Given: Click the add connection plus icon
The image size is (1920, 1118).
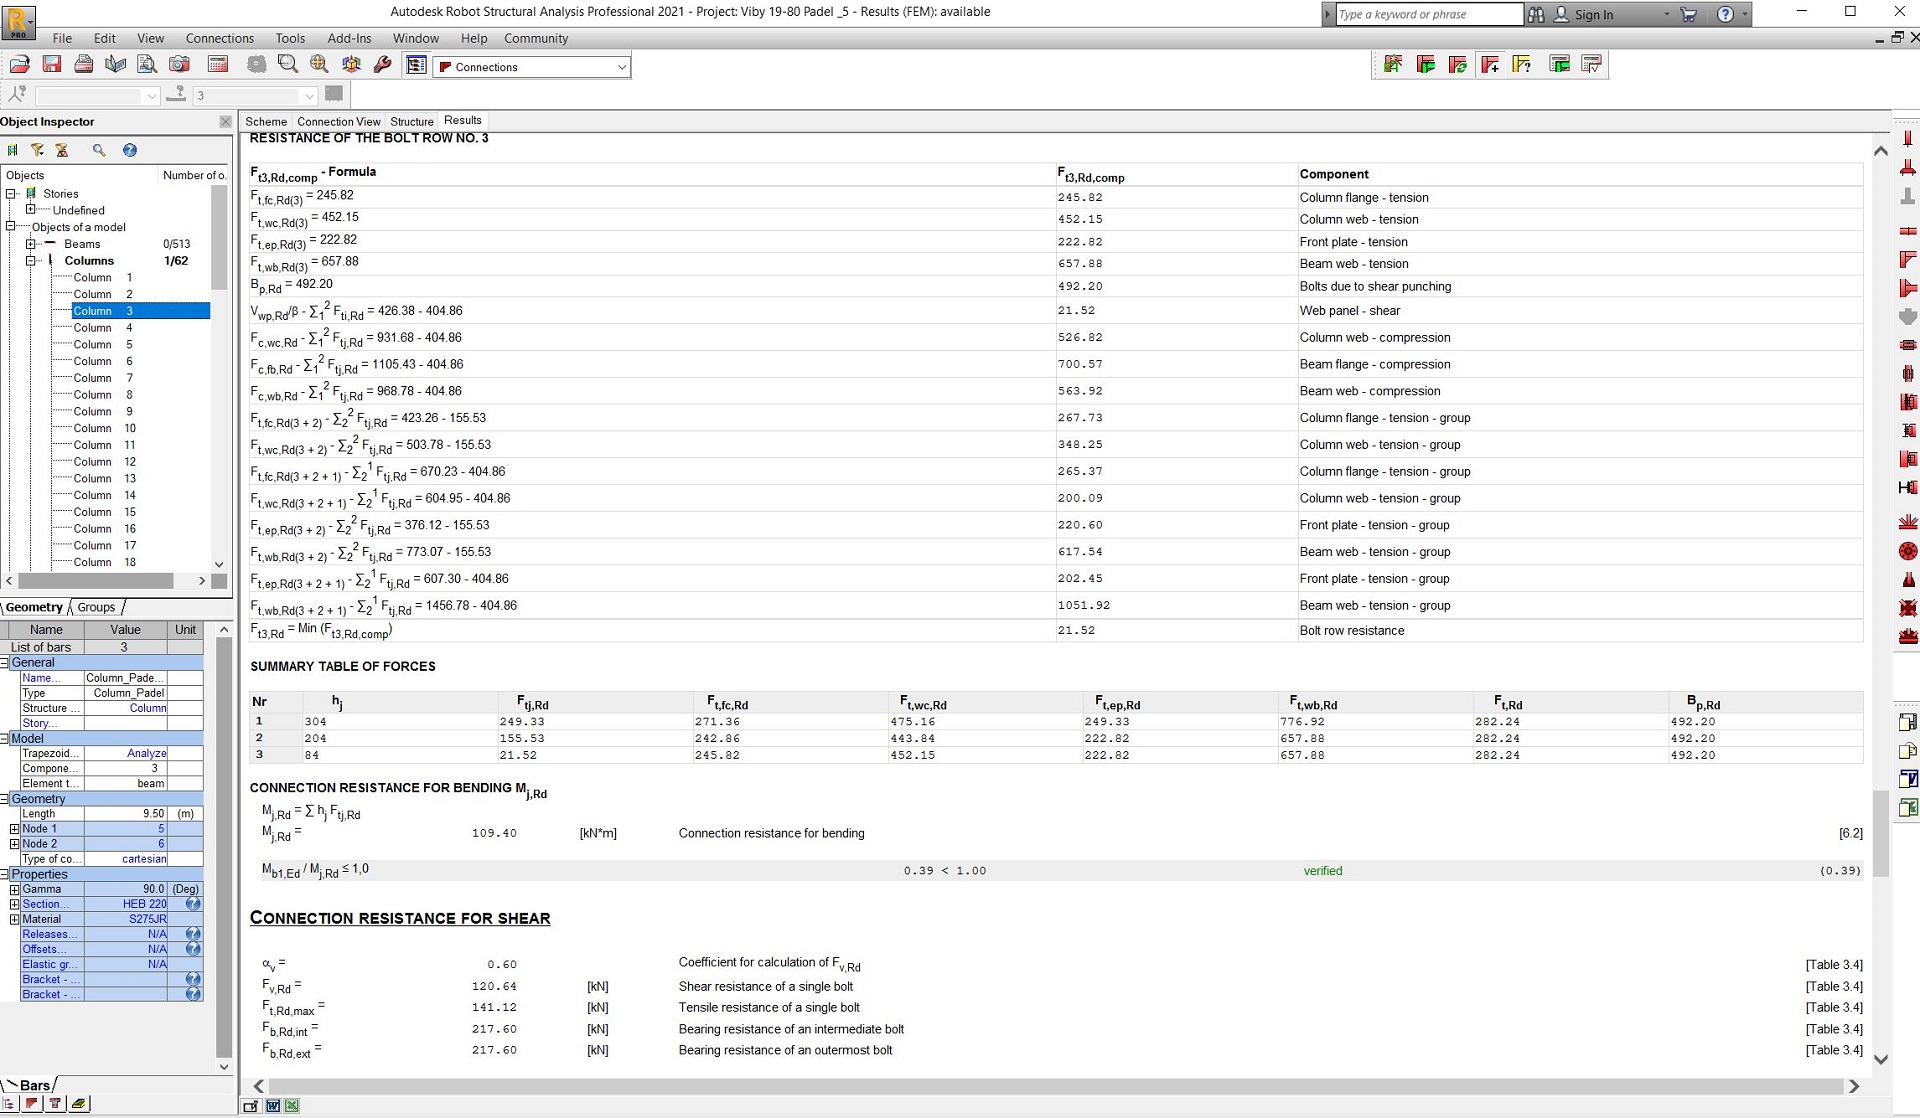Looking at the screenshot, I should click(x=1490, y=65).
